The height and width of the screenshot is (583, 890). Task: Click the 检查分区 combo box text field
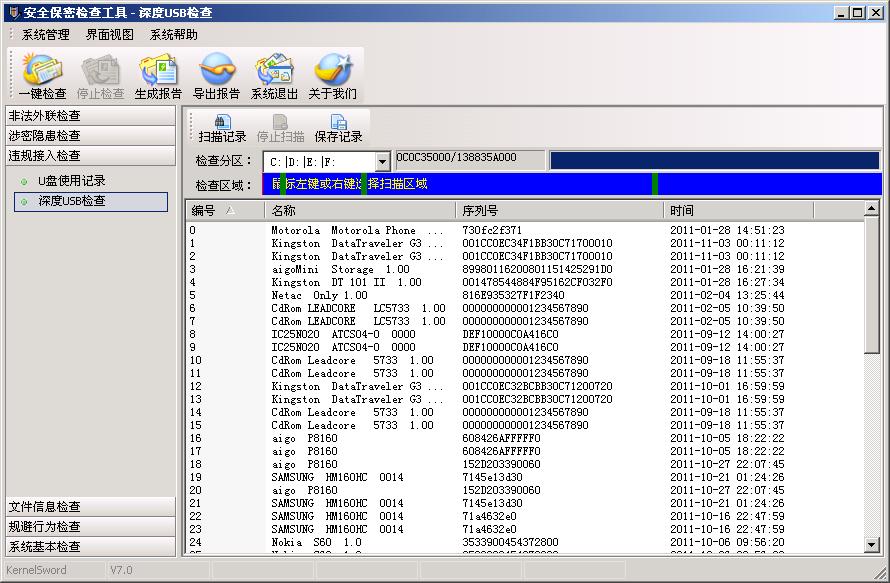tap(320, 162)
